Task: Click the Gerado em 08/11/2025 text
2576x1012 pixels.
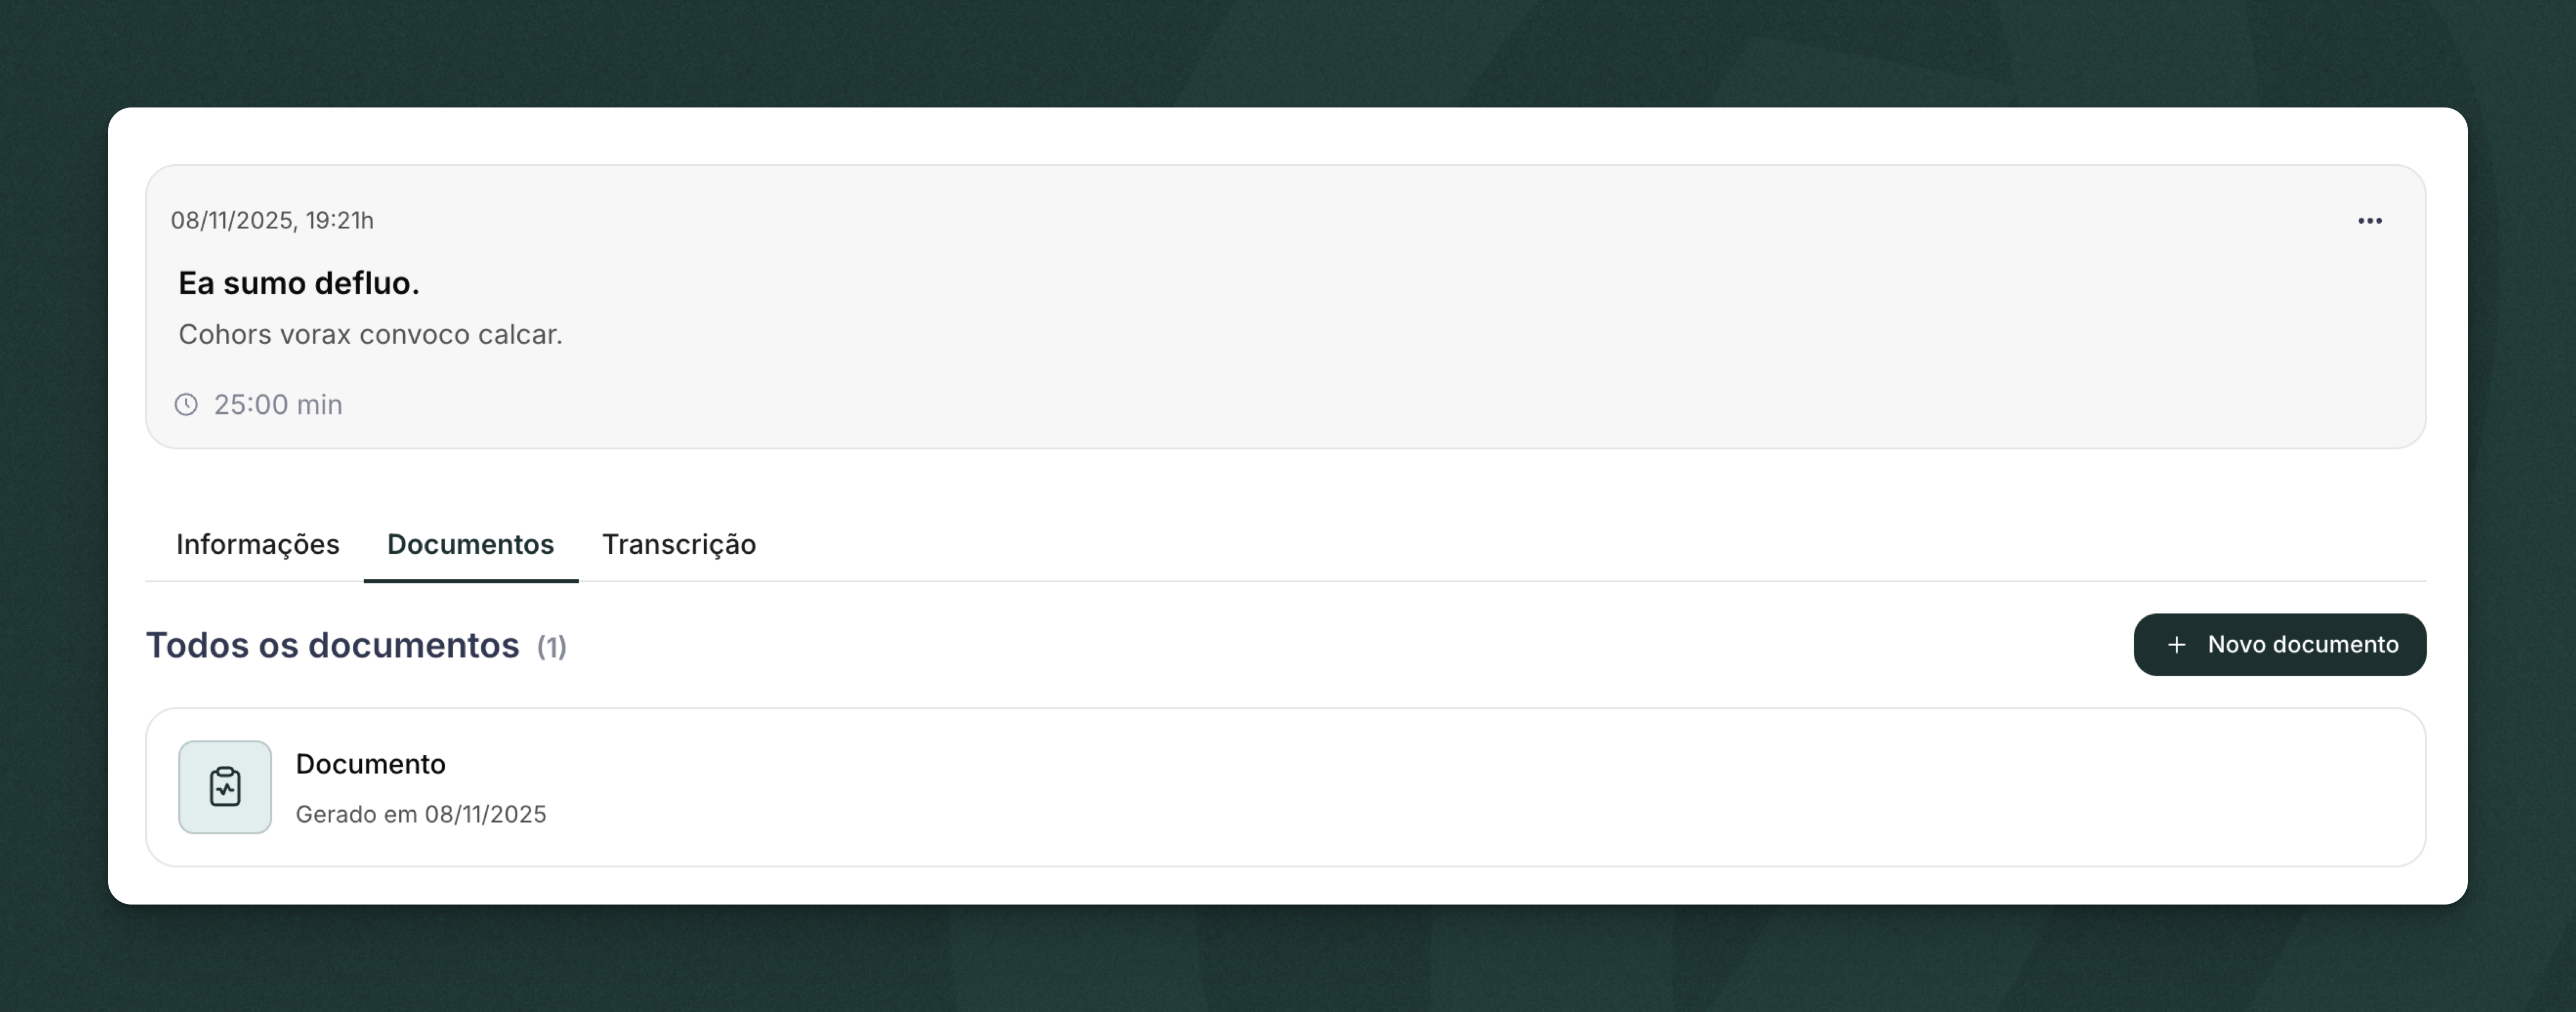Action: click(x=420, y=814)
